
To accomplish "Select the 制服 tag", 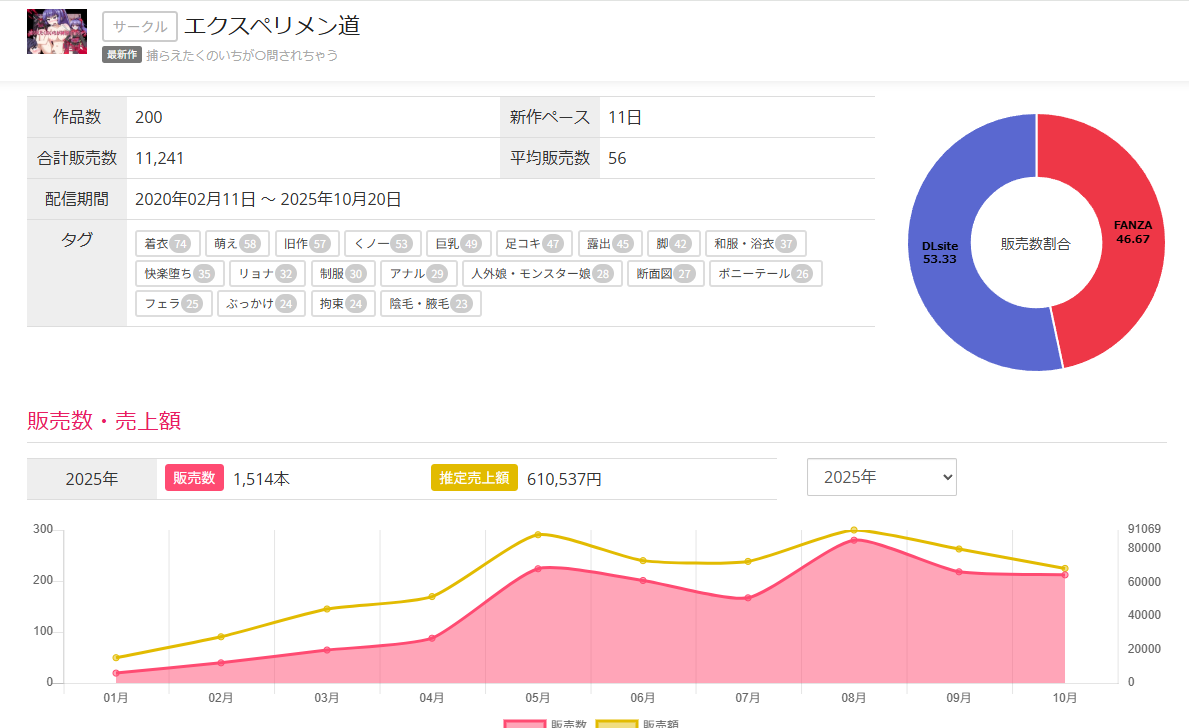I will 342,274.
